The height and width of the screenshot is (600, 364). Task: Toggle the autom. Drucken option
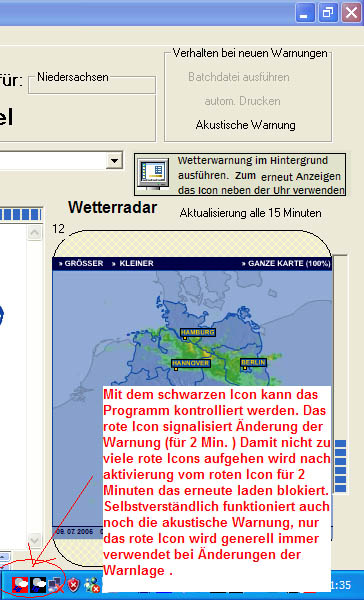[242, 101]
